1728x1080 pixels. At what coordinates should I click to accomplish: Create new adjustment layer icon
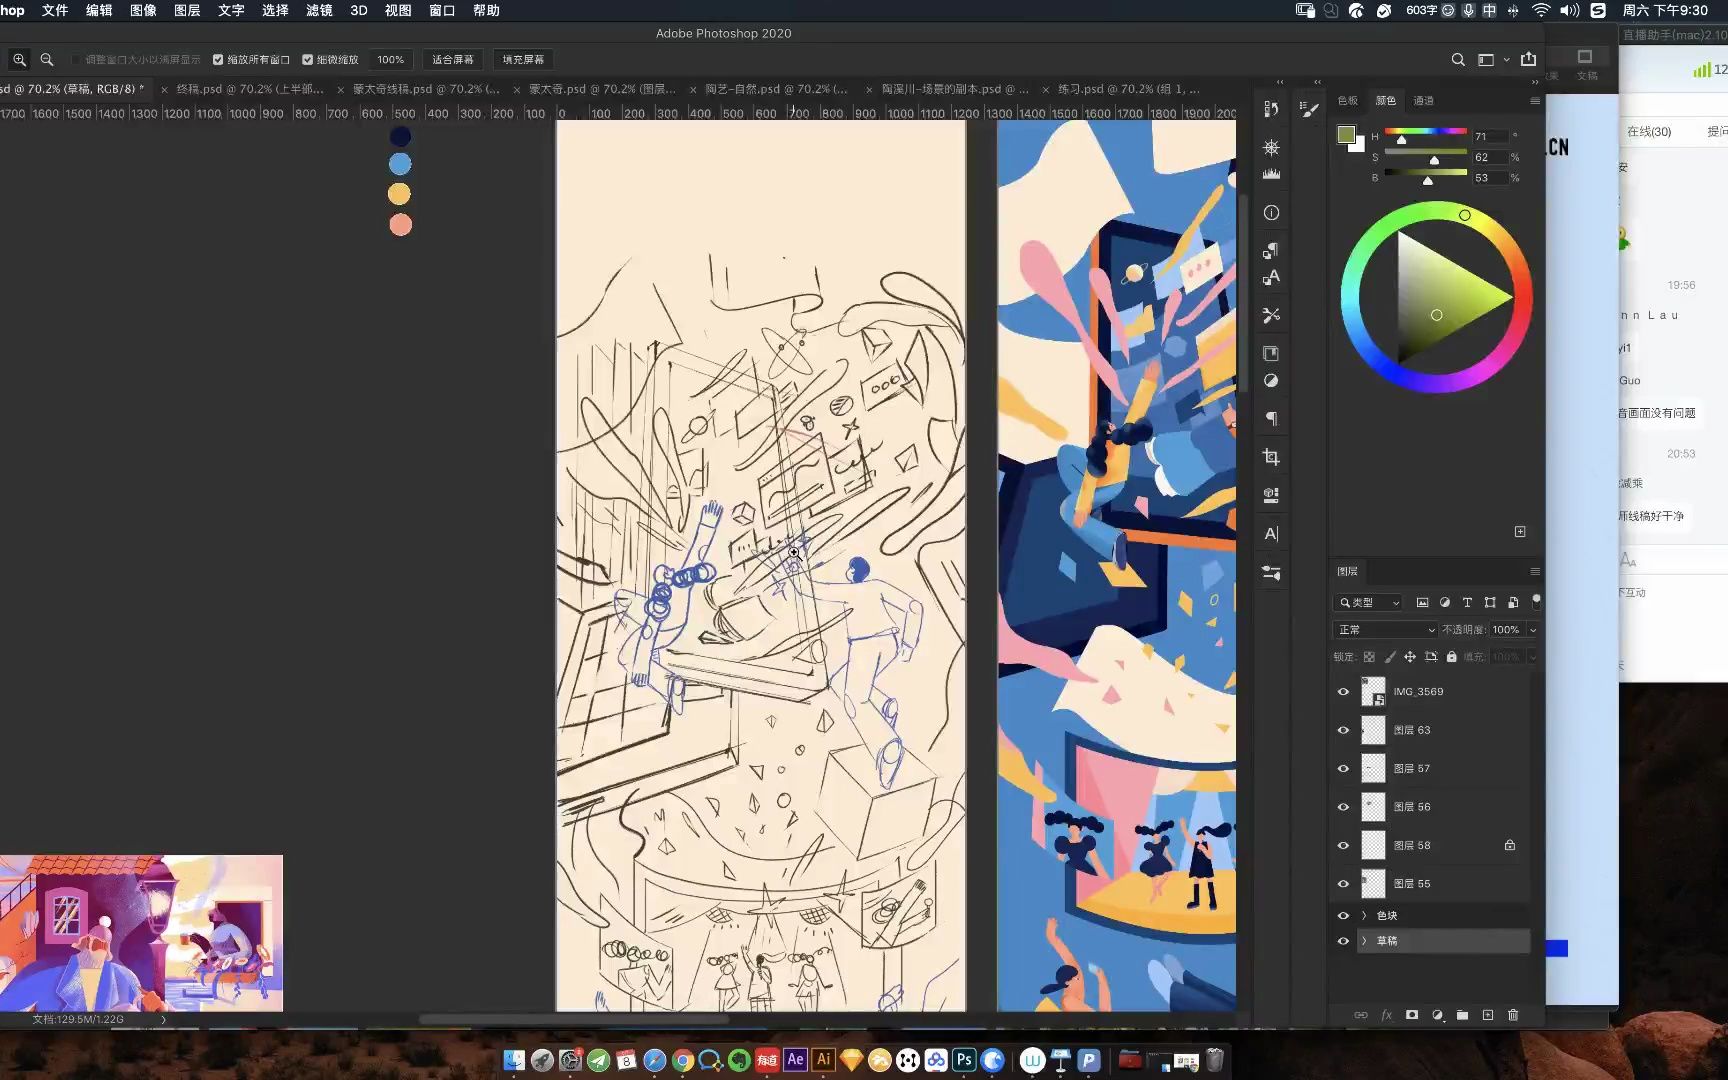pyautogui.click(x=1437, y=1015)
